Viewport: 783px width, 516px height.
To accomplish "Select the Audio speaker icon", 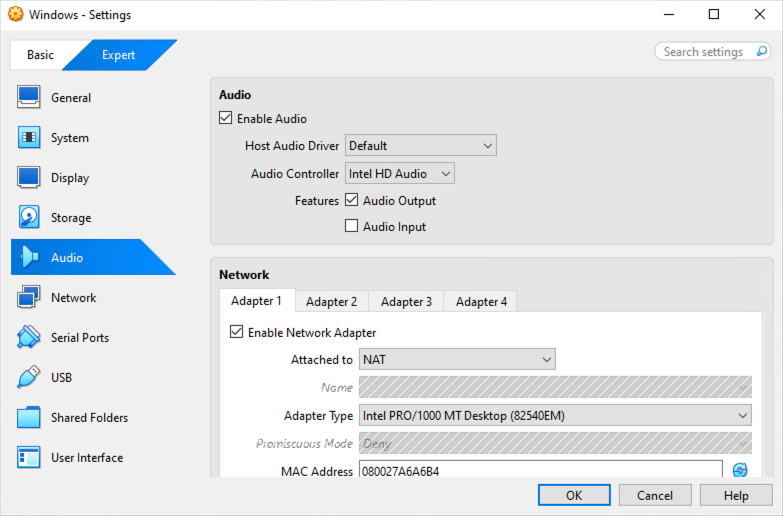I will click(28, 257).
